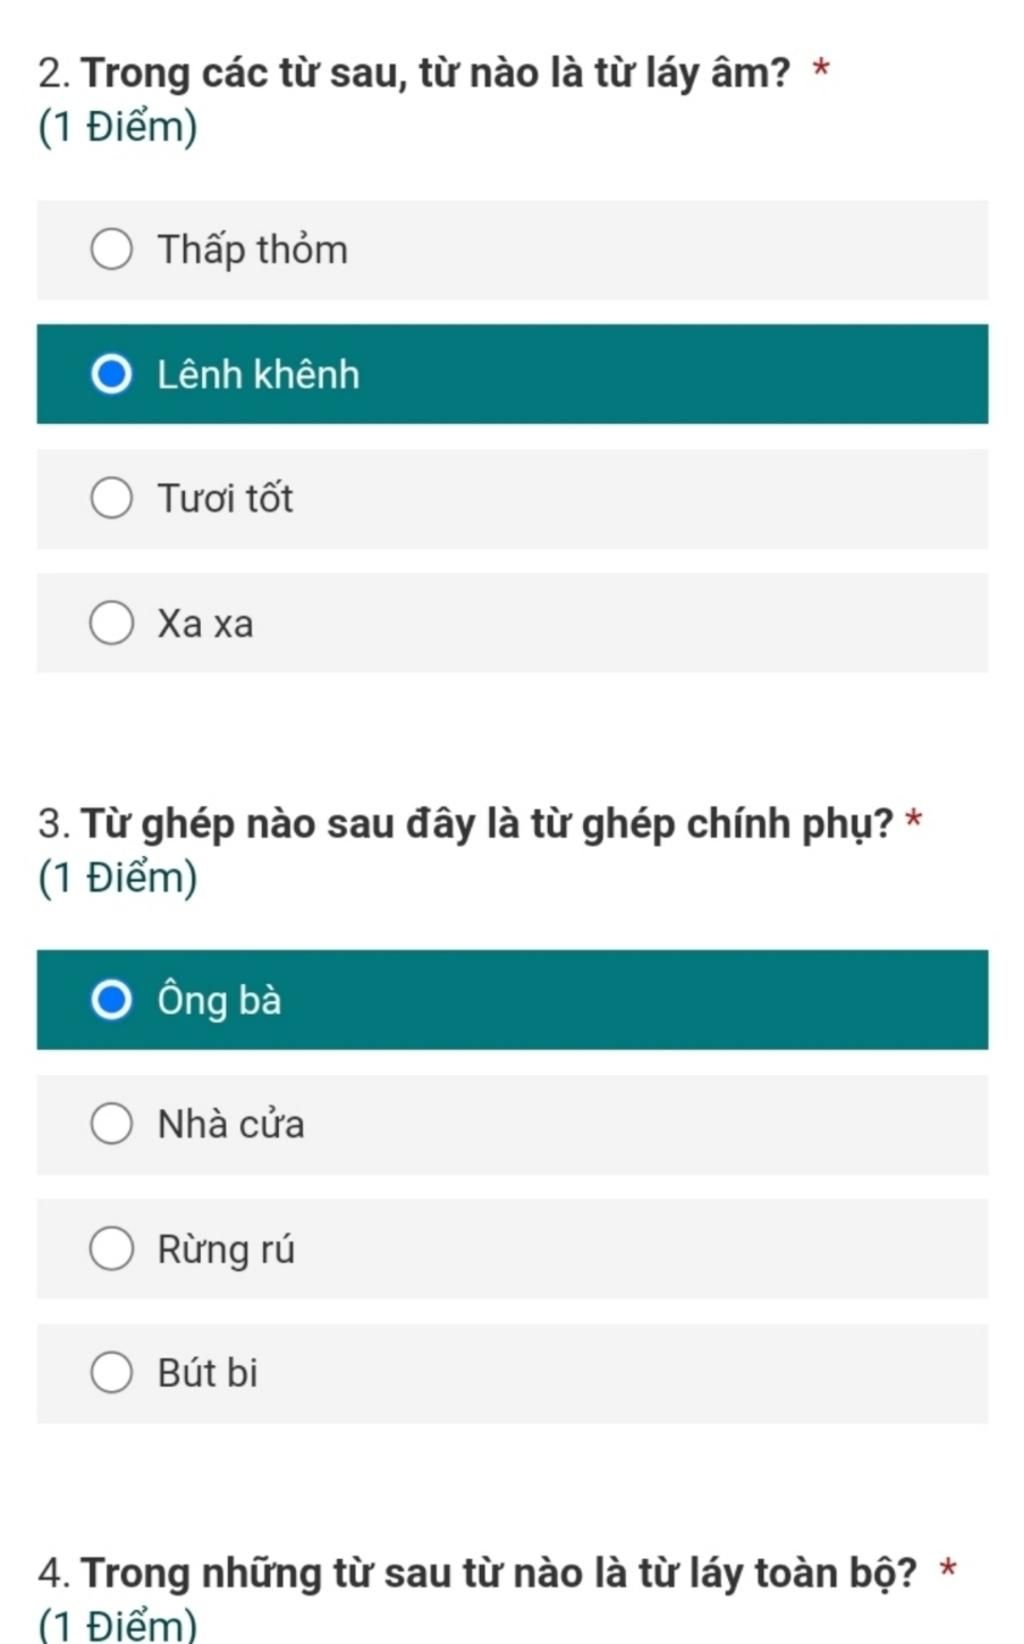The width and height of the screenshot is (1024, 1644).
Task: Pick the 'Xa xa' radio button
Action: pos(111,623)
